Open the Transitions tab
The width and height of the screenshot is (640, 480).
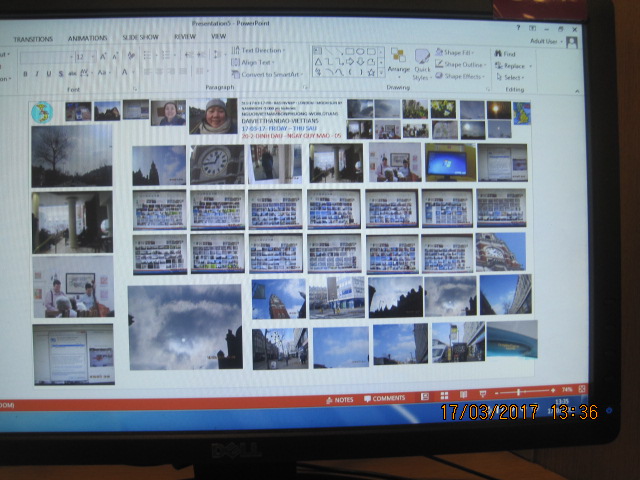tap(33, 39)
